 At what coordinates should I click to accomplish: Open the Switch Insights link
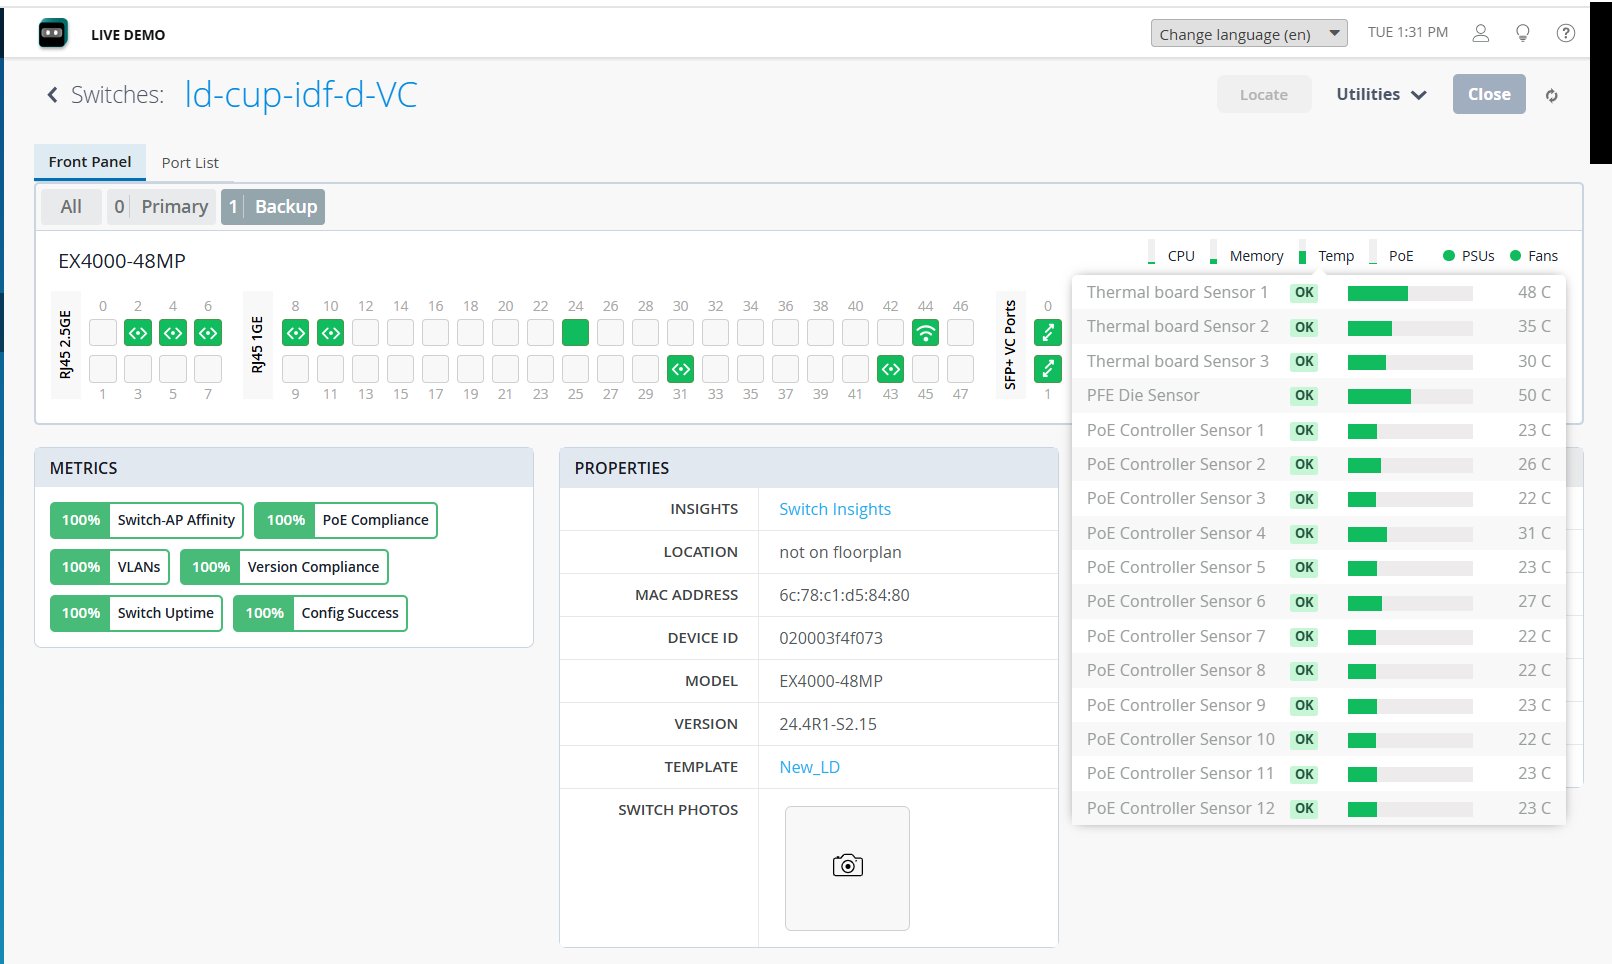pos(834,509)
